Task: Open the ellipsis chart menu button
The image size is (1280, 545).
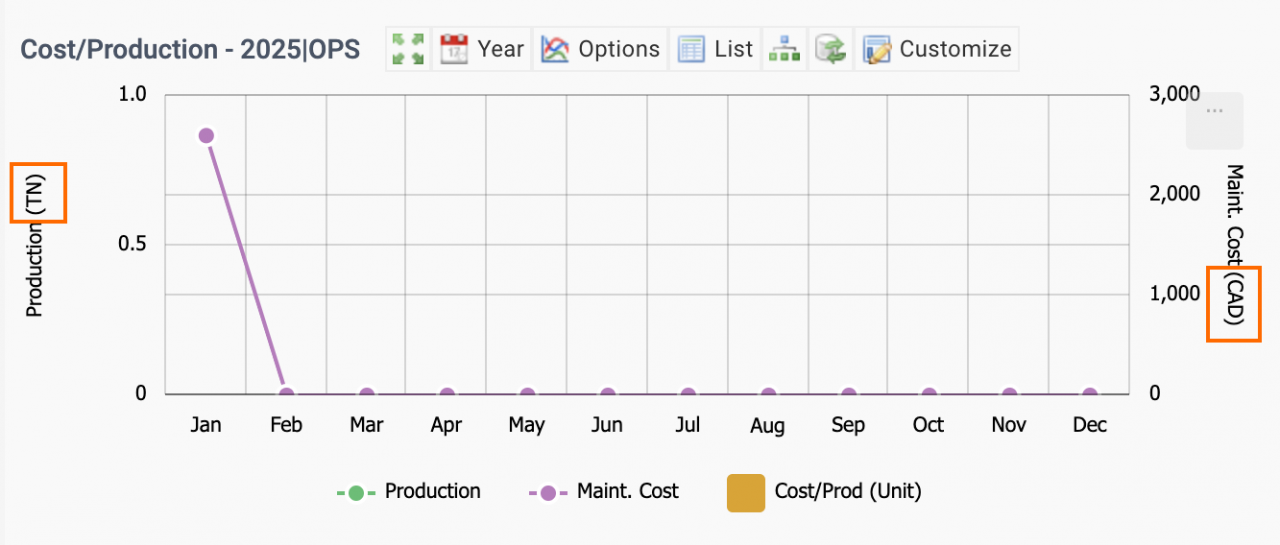Action: (x=1215, y=121)
